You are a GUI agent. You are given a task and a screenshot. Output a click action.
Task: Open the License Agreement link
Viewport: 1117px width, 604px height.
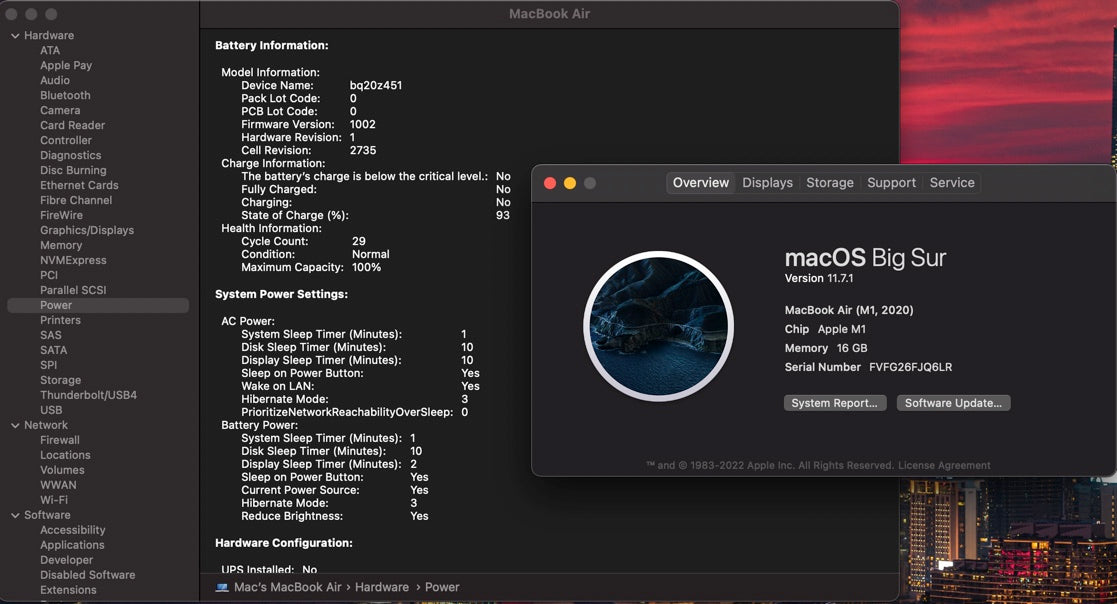coord(943,465)
